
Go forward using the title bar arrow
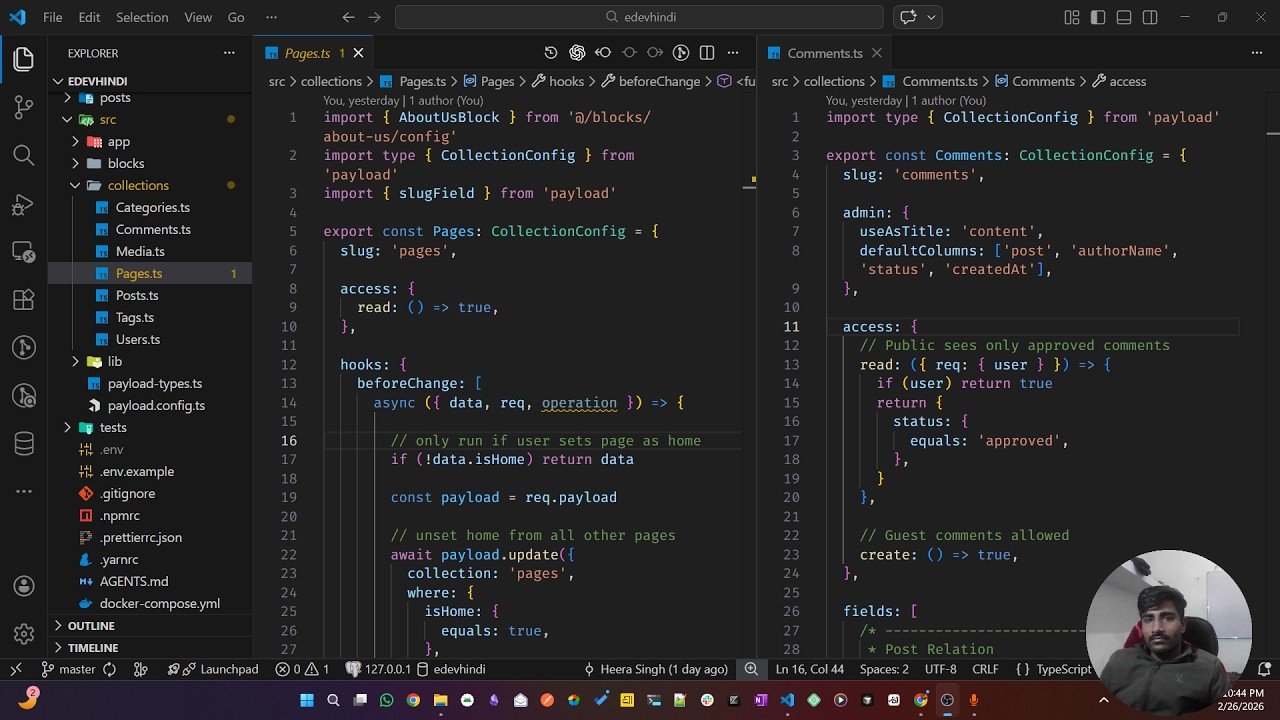tap(374, 17)
